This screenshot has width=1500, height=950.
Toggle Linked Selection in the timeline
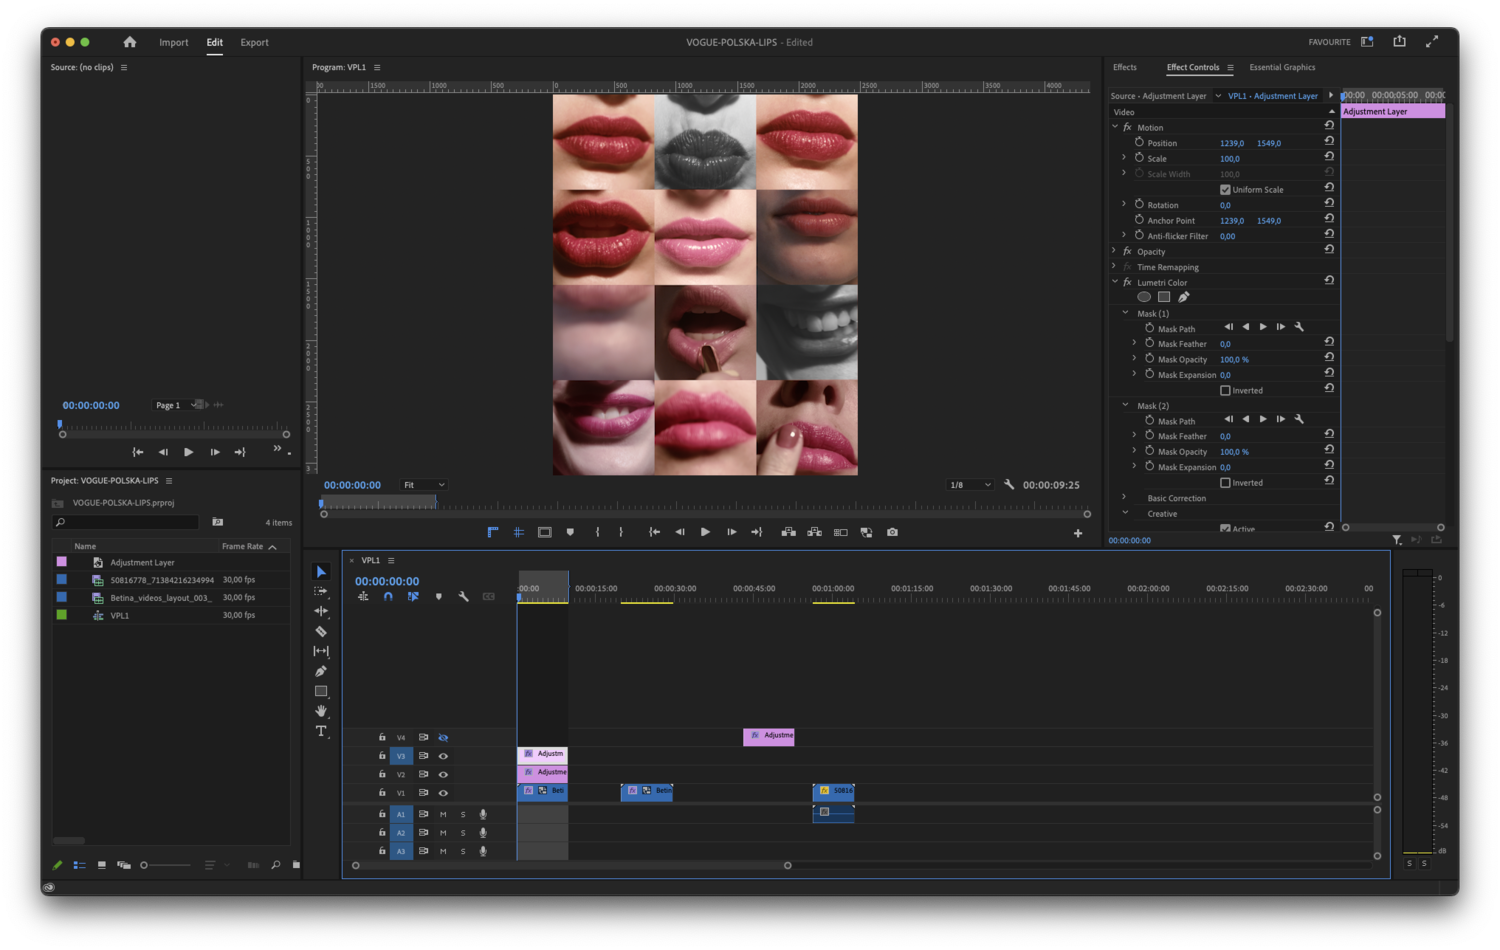pyautogui.click(x=413, y=597)
